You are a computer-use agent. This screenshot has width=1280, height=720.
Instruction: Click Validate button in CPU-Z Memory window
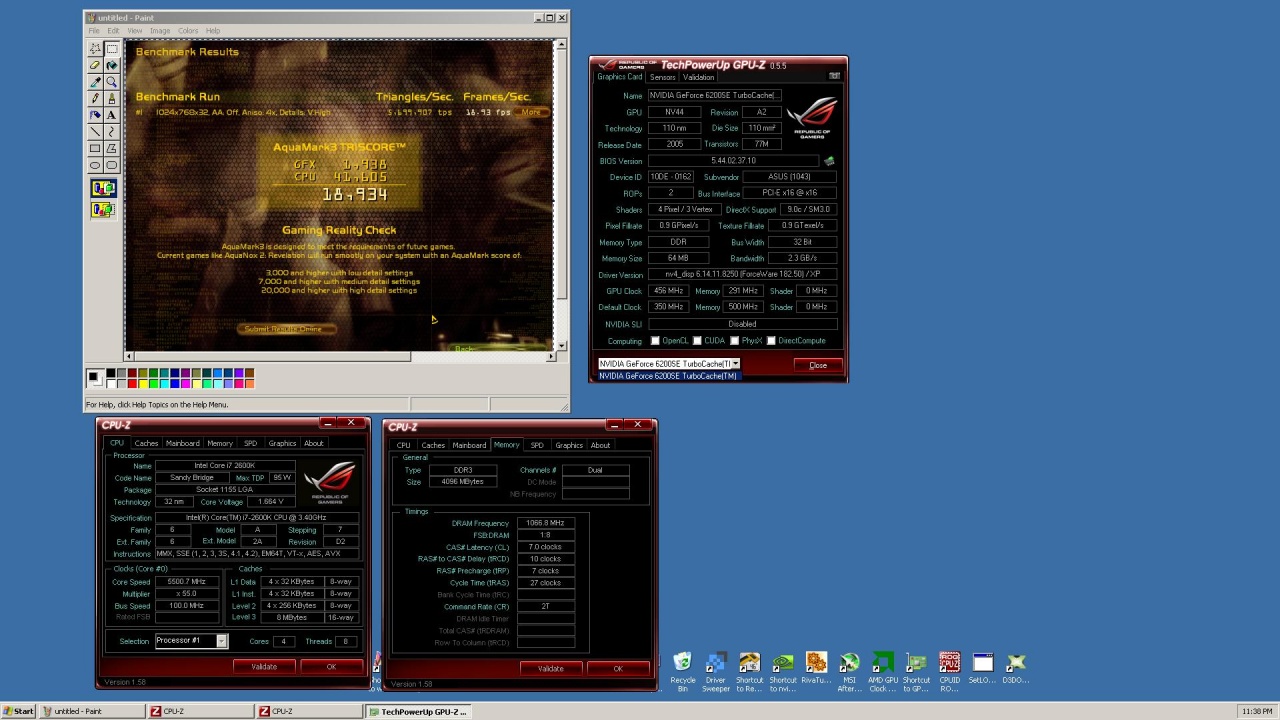(550, 668)
